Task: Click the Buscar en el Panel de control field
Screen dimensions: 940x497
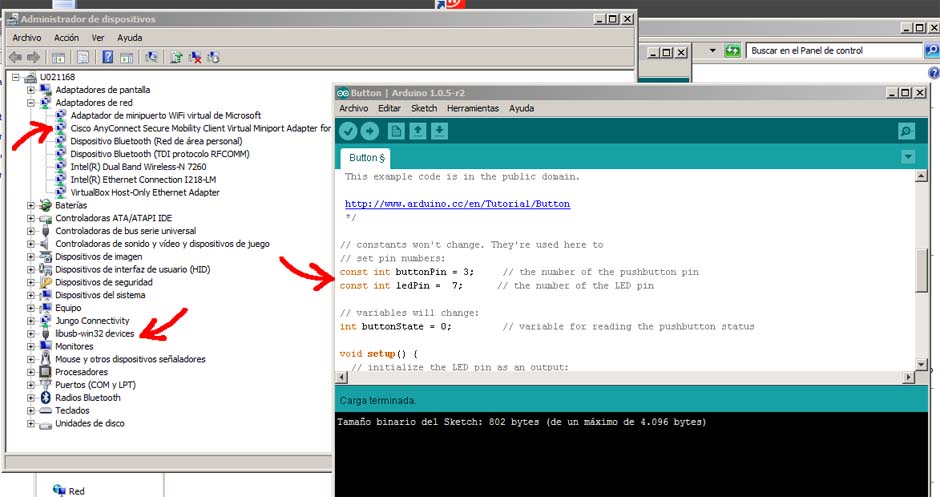Action: point(833,50)
